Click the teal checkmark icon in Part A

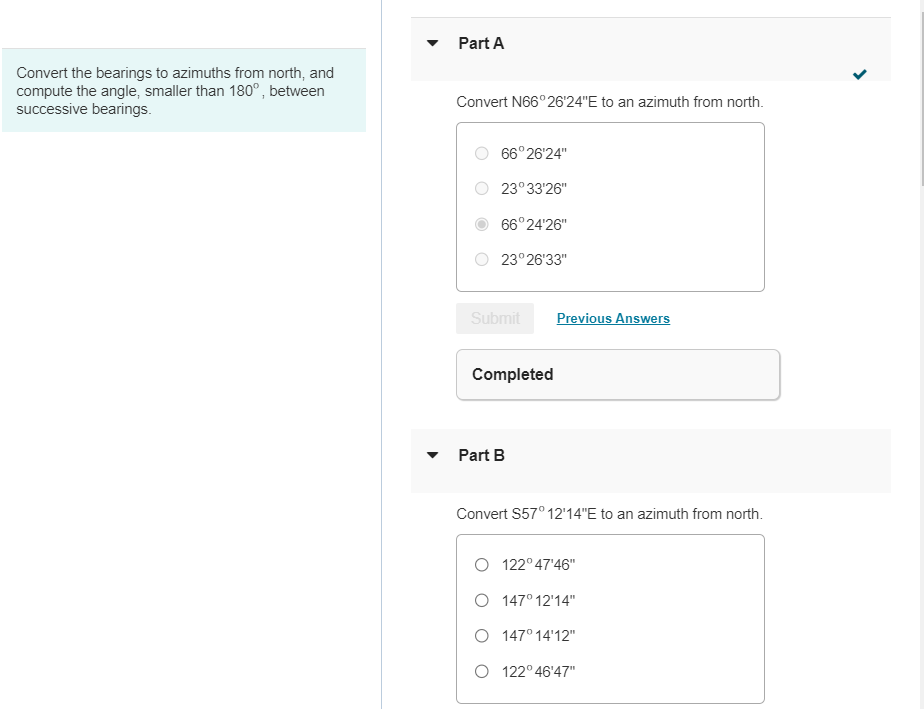click(x=859, y=73)
